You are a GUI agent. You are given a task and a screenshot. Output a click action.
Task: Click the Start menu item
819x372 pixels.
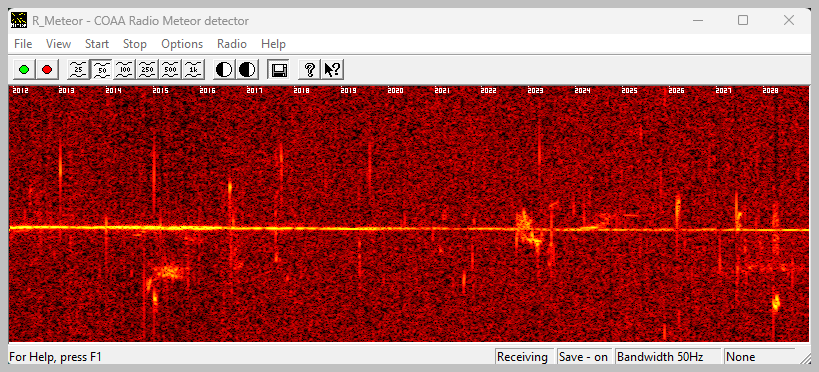(x=97, y=44)
